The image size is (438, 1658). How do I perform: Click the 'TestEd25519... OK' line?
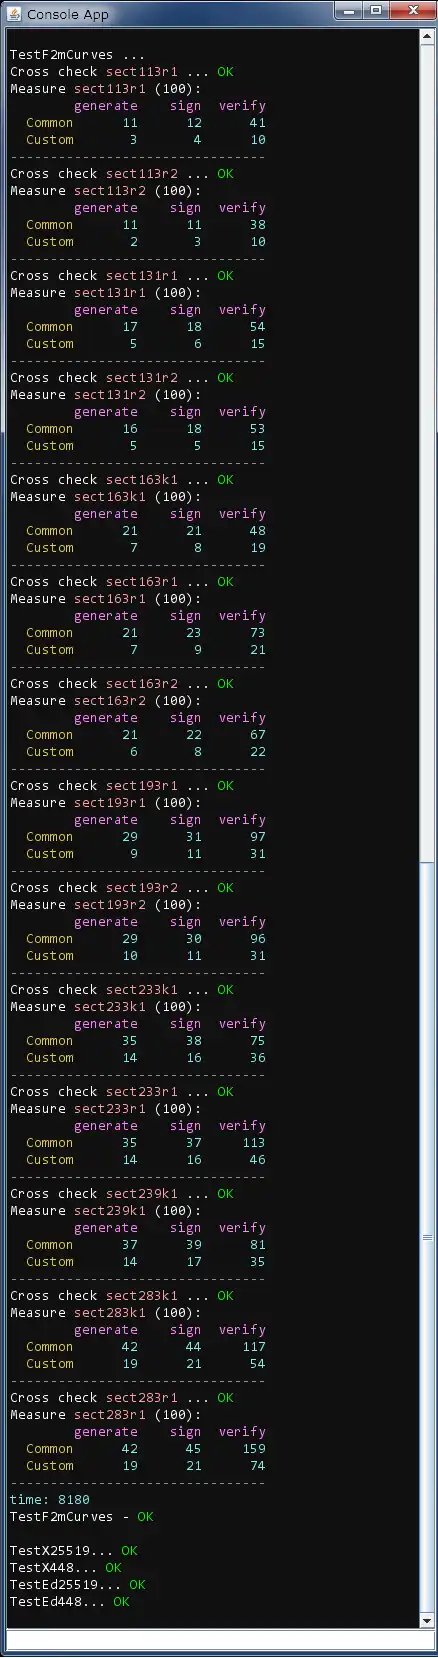78,1585
